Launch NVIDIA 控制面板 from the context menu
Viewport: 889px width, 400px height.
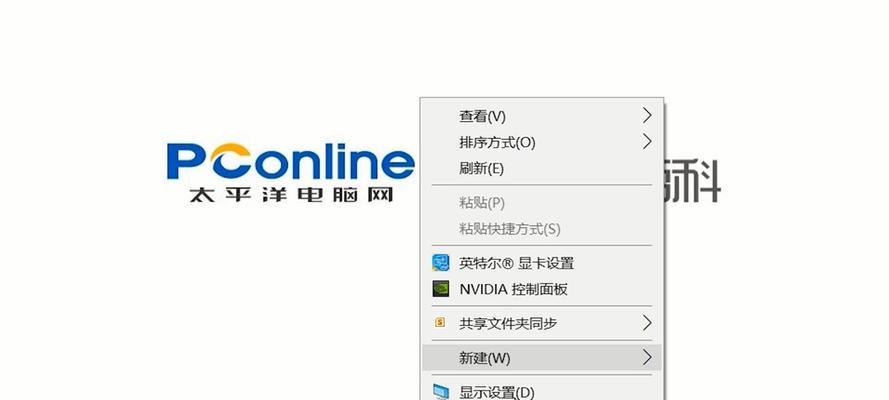click(541, 289)
